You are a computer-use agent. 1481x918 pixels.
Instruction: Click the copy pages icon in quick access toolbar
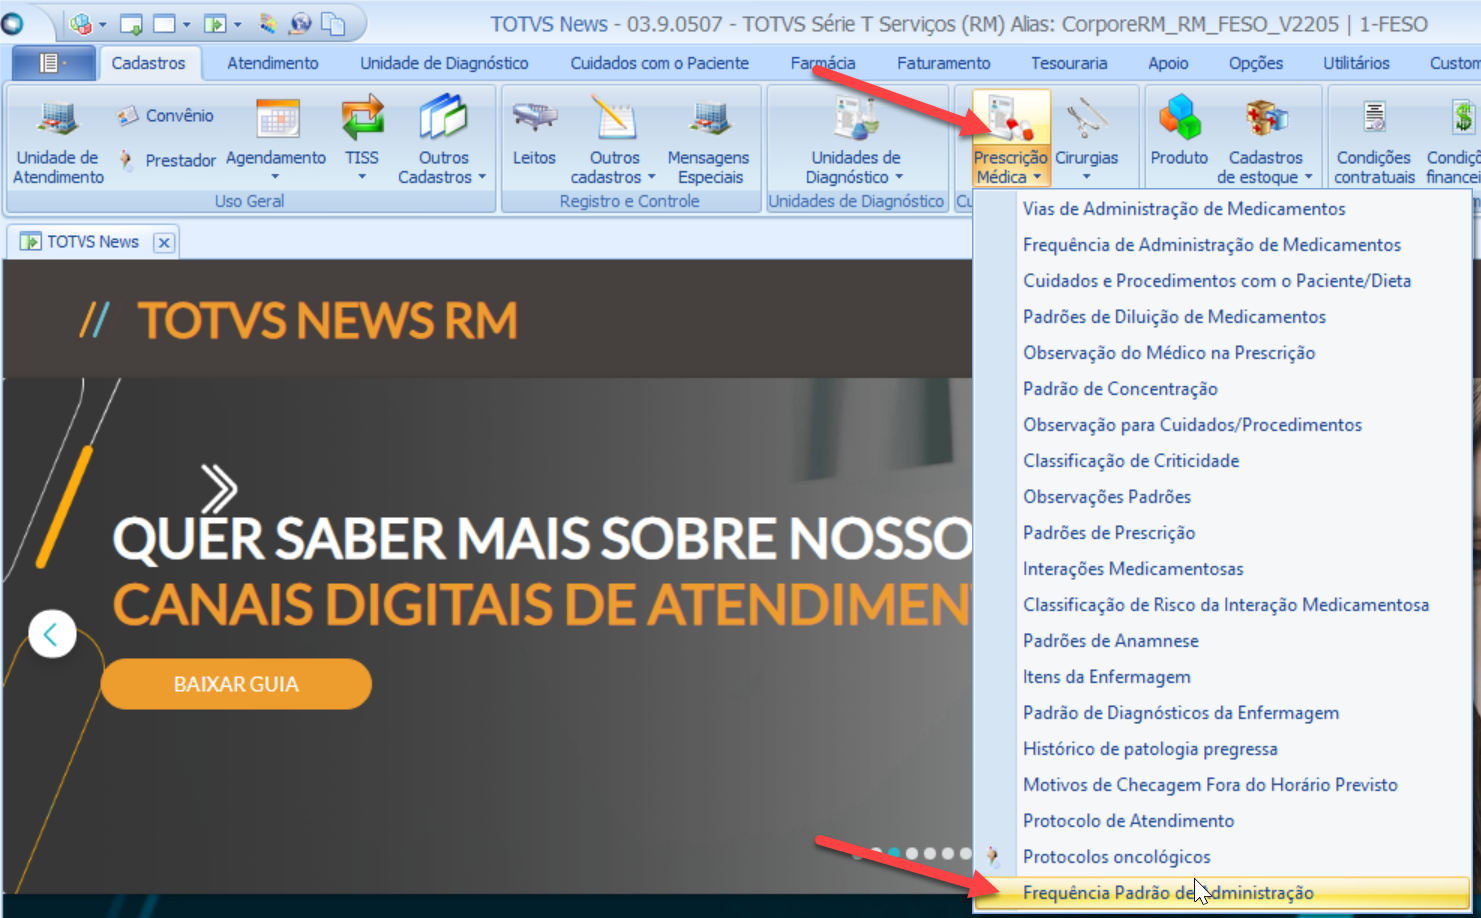(x=333, y=23)
